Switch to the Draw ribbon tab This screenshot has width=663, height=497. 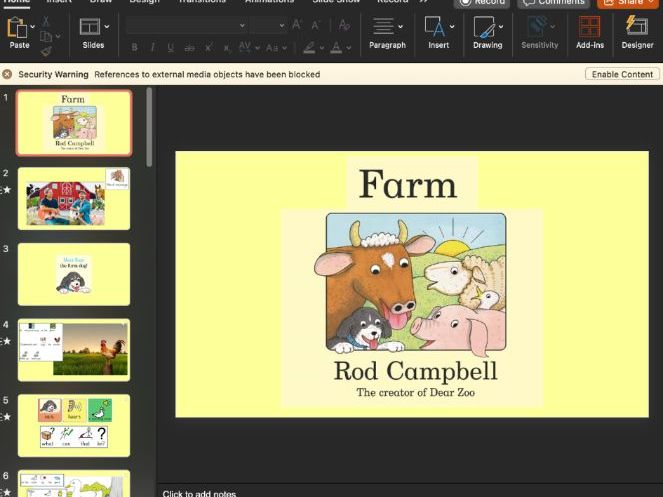click(x=101, y=1)
